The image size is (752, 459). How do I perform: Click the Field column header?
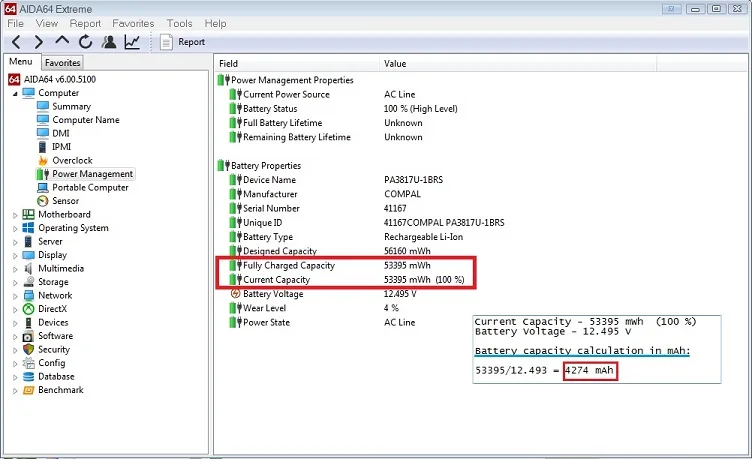pos(297,63)
